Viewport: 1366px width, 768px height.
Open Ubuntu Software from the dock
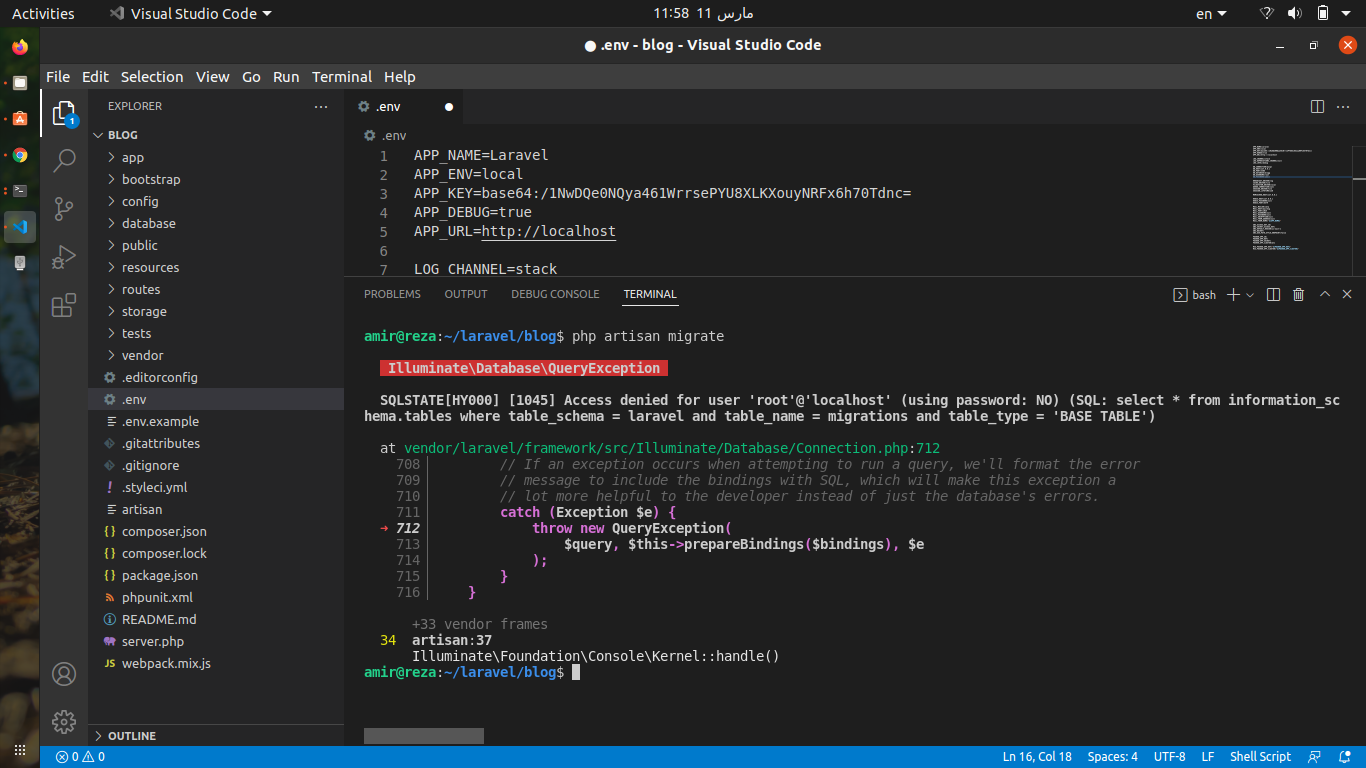tap(20, 119)
